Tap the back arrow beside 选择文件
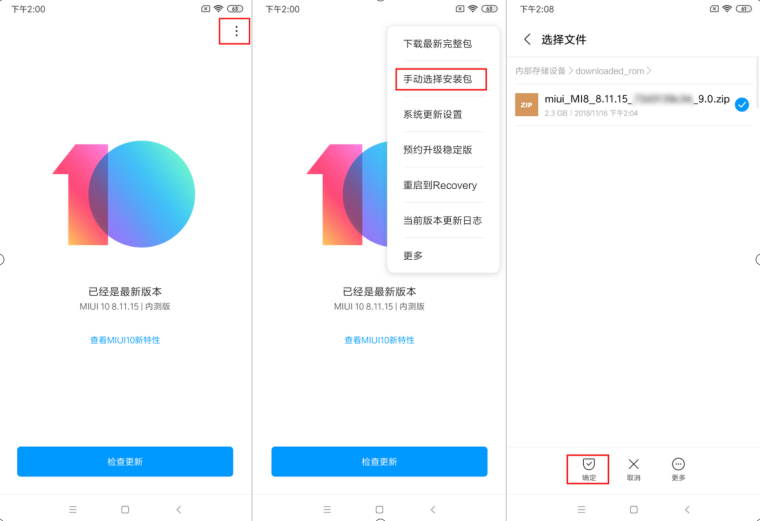This screenshot has width=760, height=521. [x=527, y=40]
